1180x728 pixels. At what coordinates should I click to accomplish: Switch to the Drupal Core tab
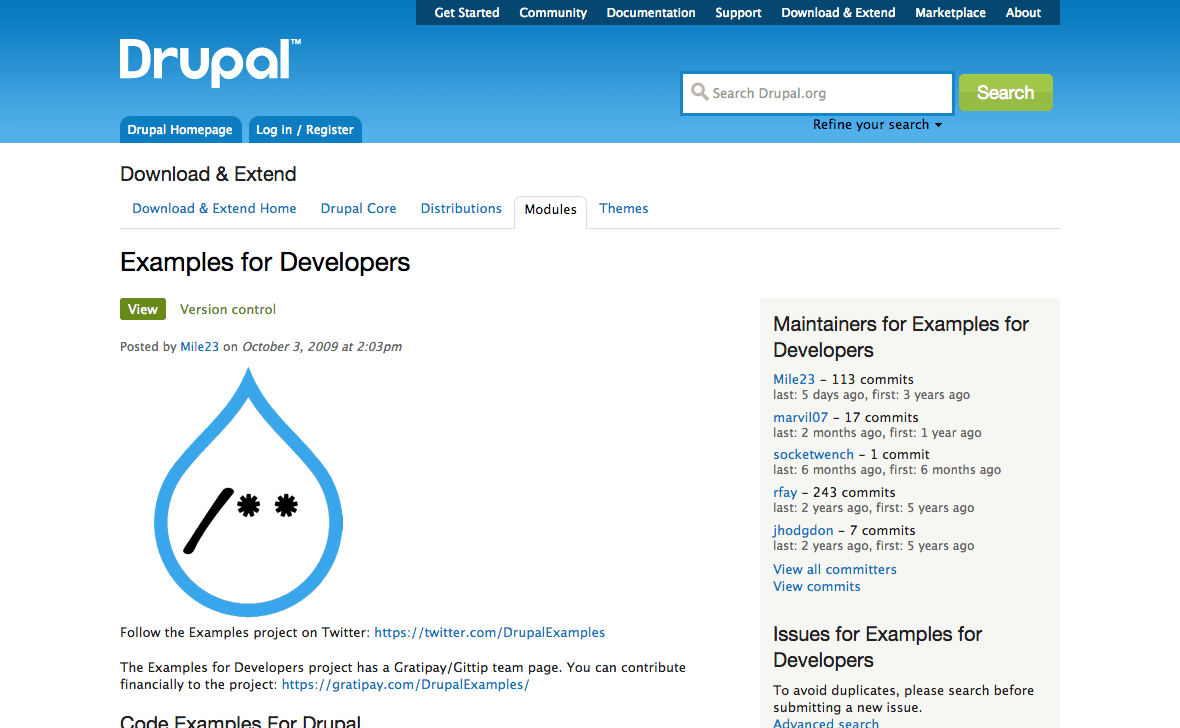click(x=358, y=209)
